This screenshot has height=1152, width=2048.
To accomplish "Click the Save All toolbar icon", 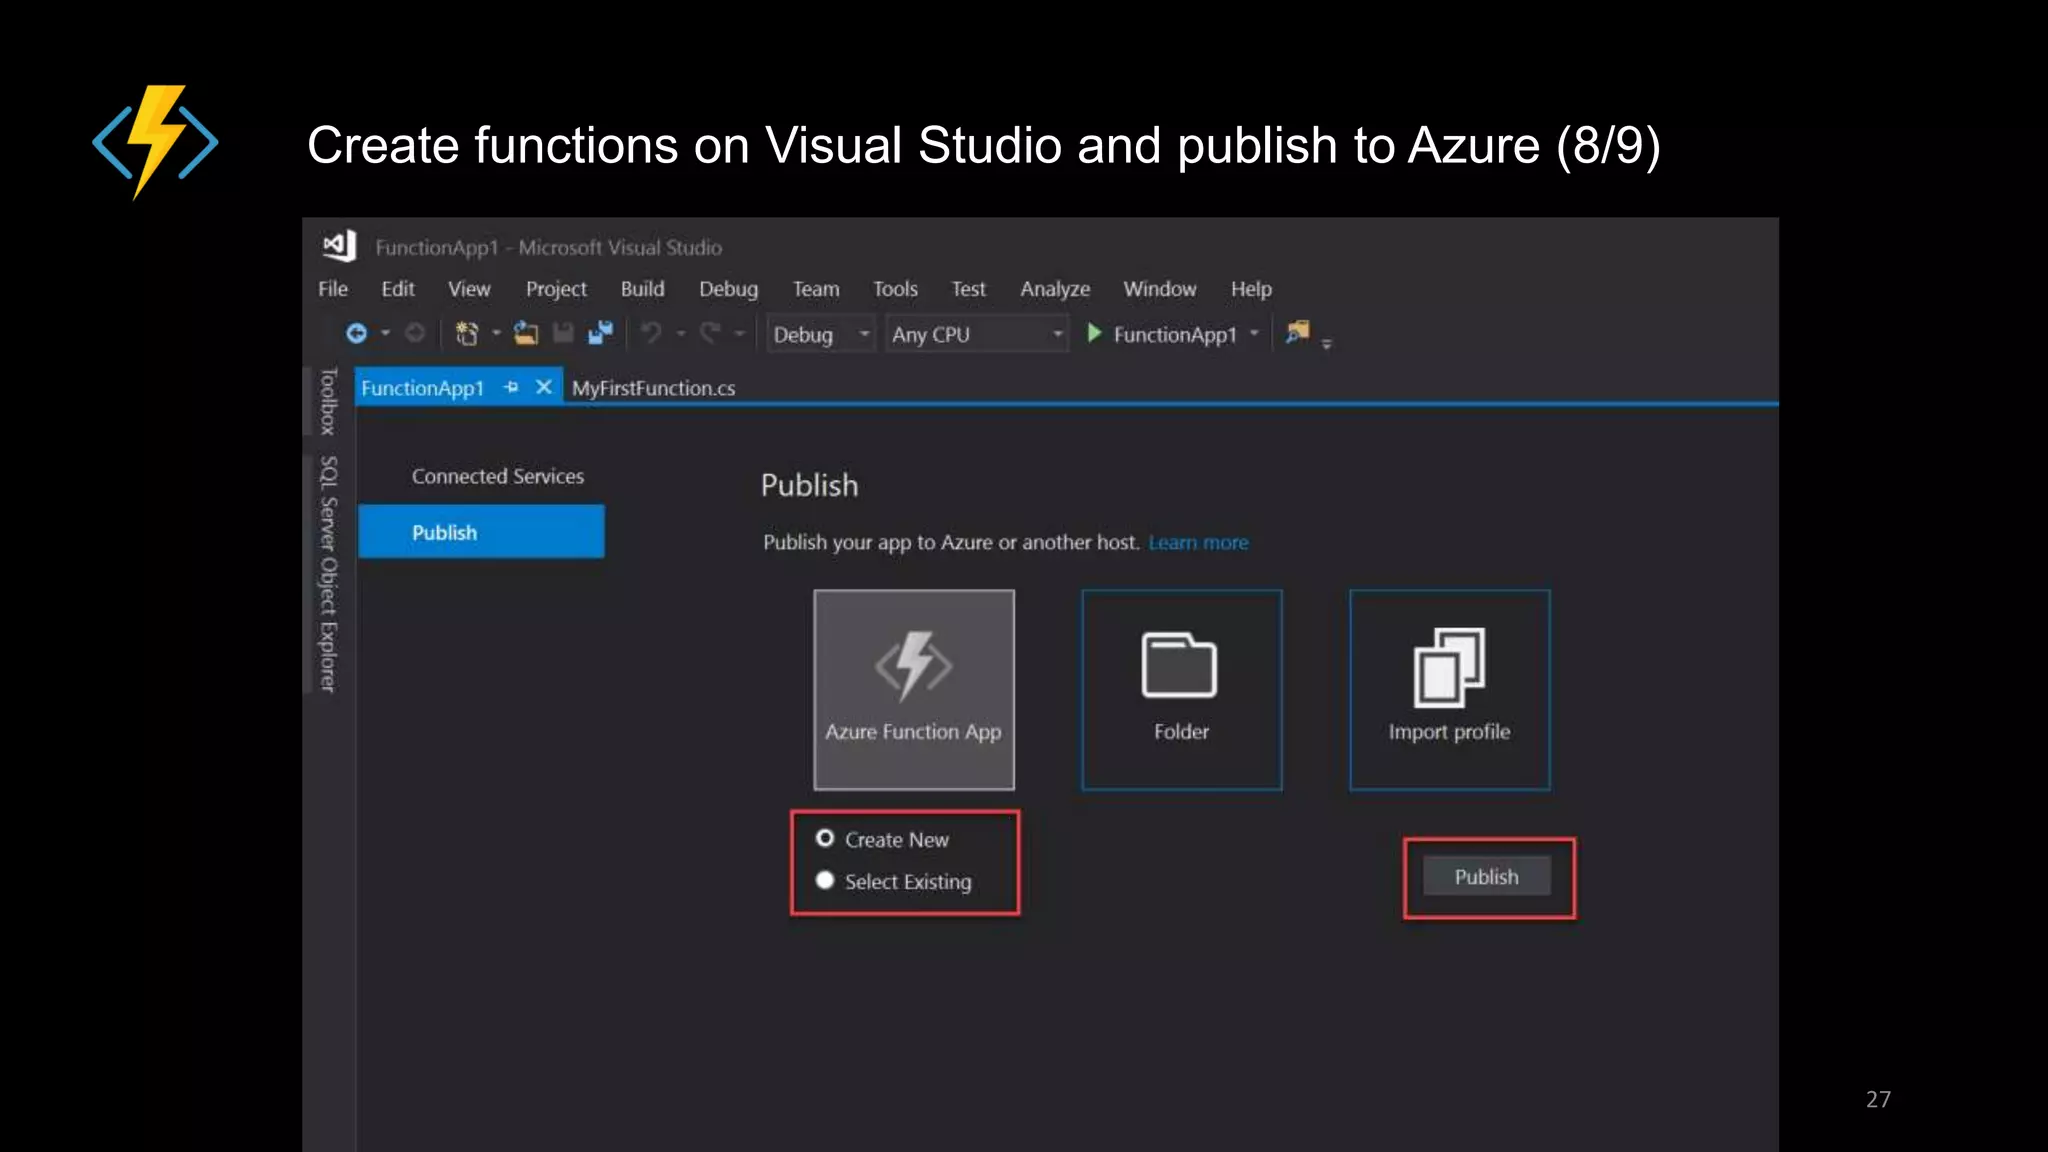I will 601,333.
